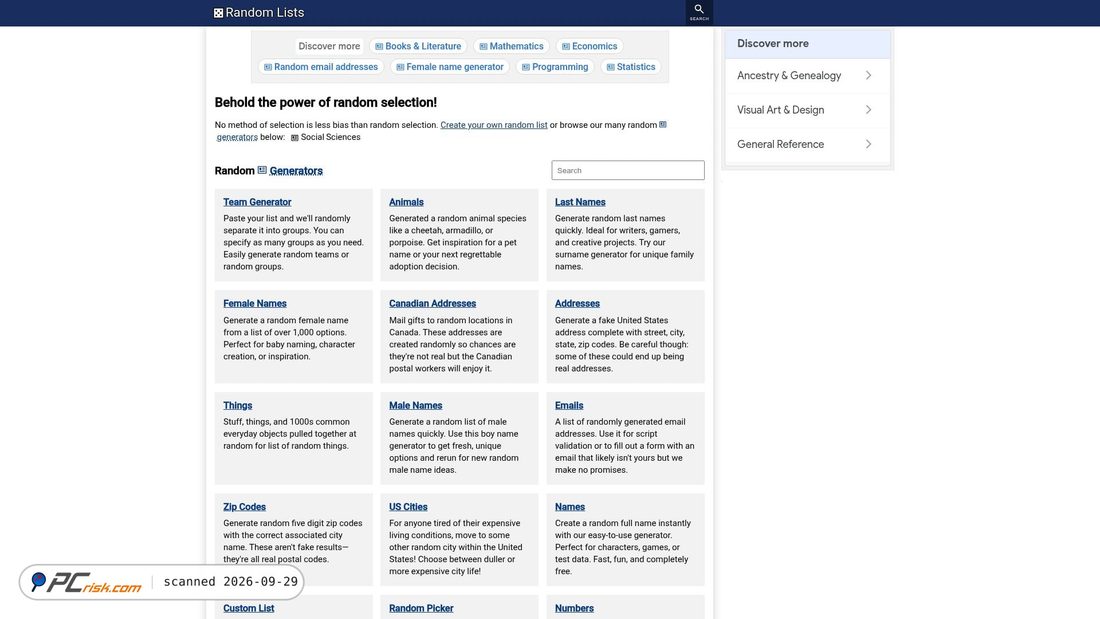Screen dimensions: 1100x619
Task: Open the Zip Codes generator link
Action: tap(244, 507)
